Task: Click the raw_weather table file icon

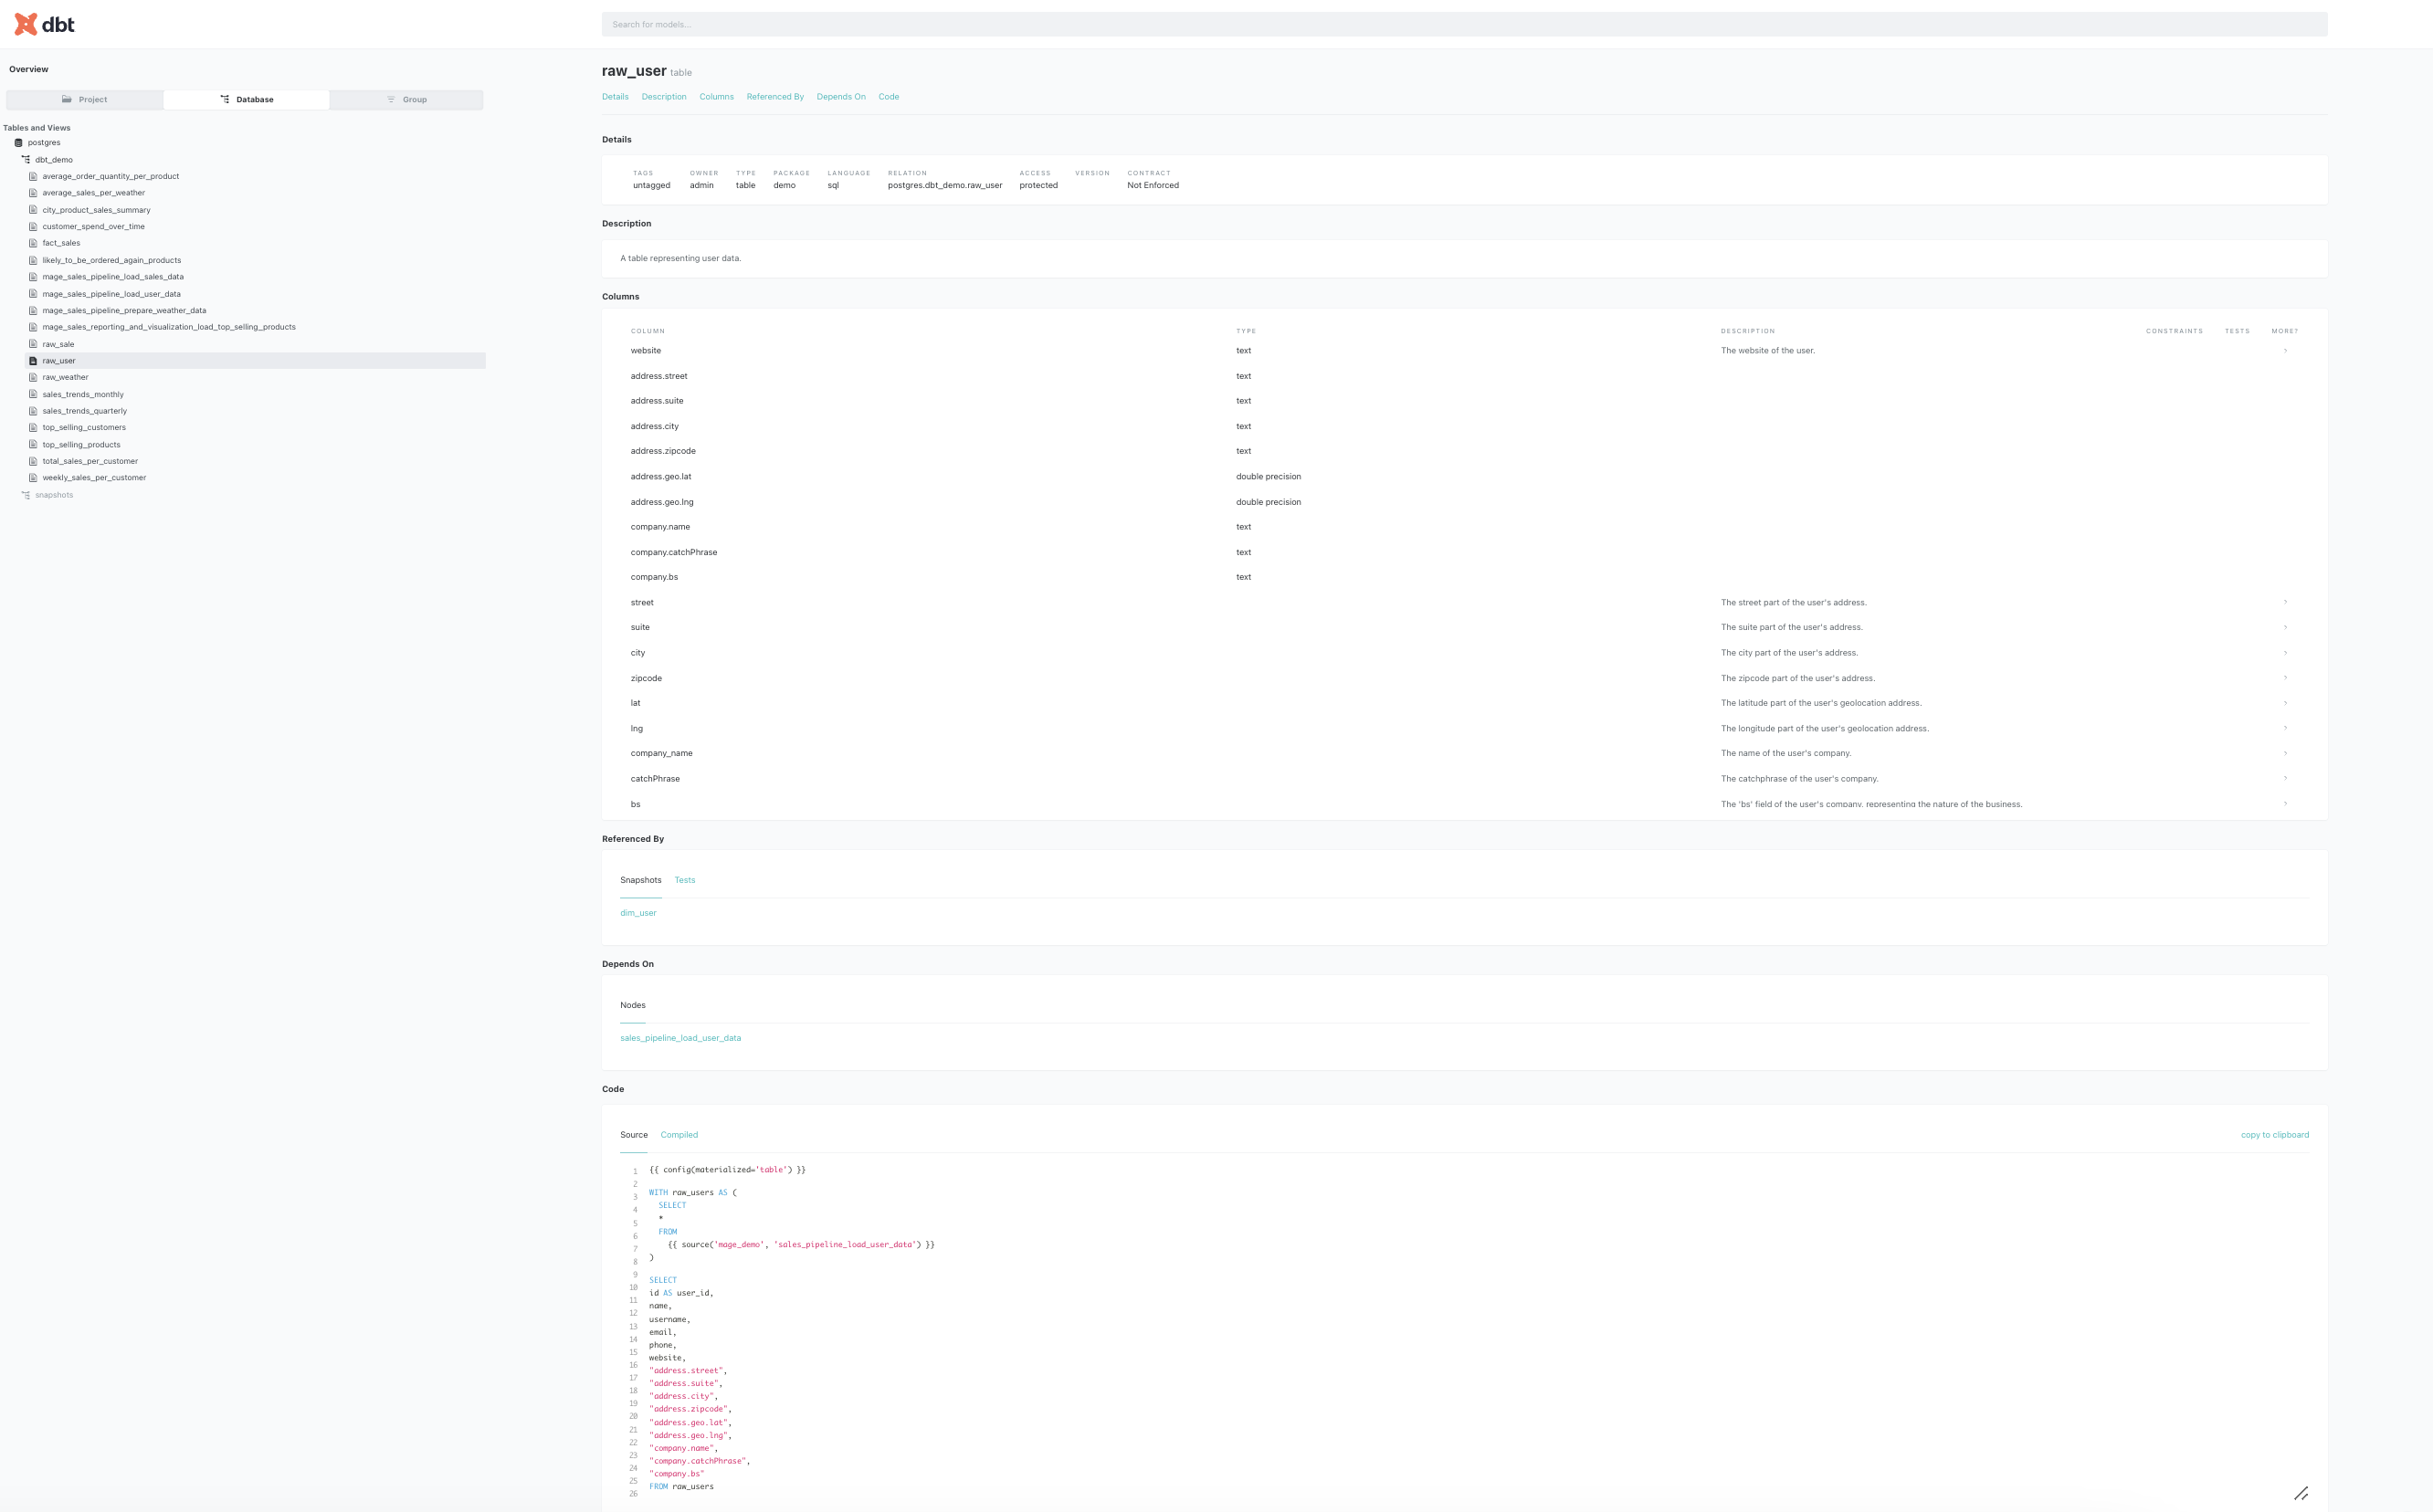Action: tap(33, 377)
